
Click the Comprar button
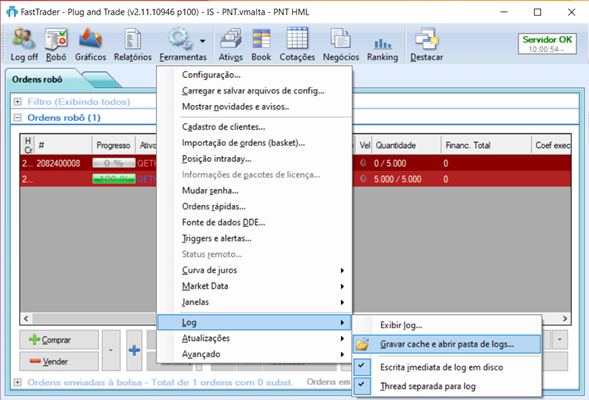[59, 340]
